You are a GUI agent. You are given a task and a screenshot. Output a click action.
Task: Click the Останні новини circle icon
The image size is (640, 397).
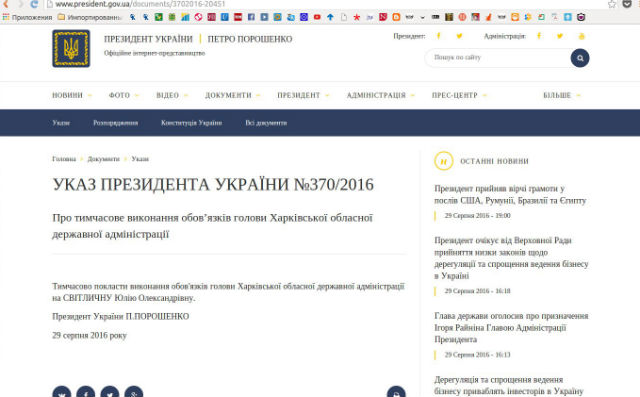point(444,161)
